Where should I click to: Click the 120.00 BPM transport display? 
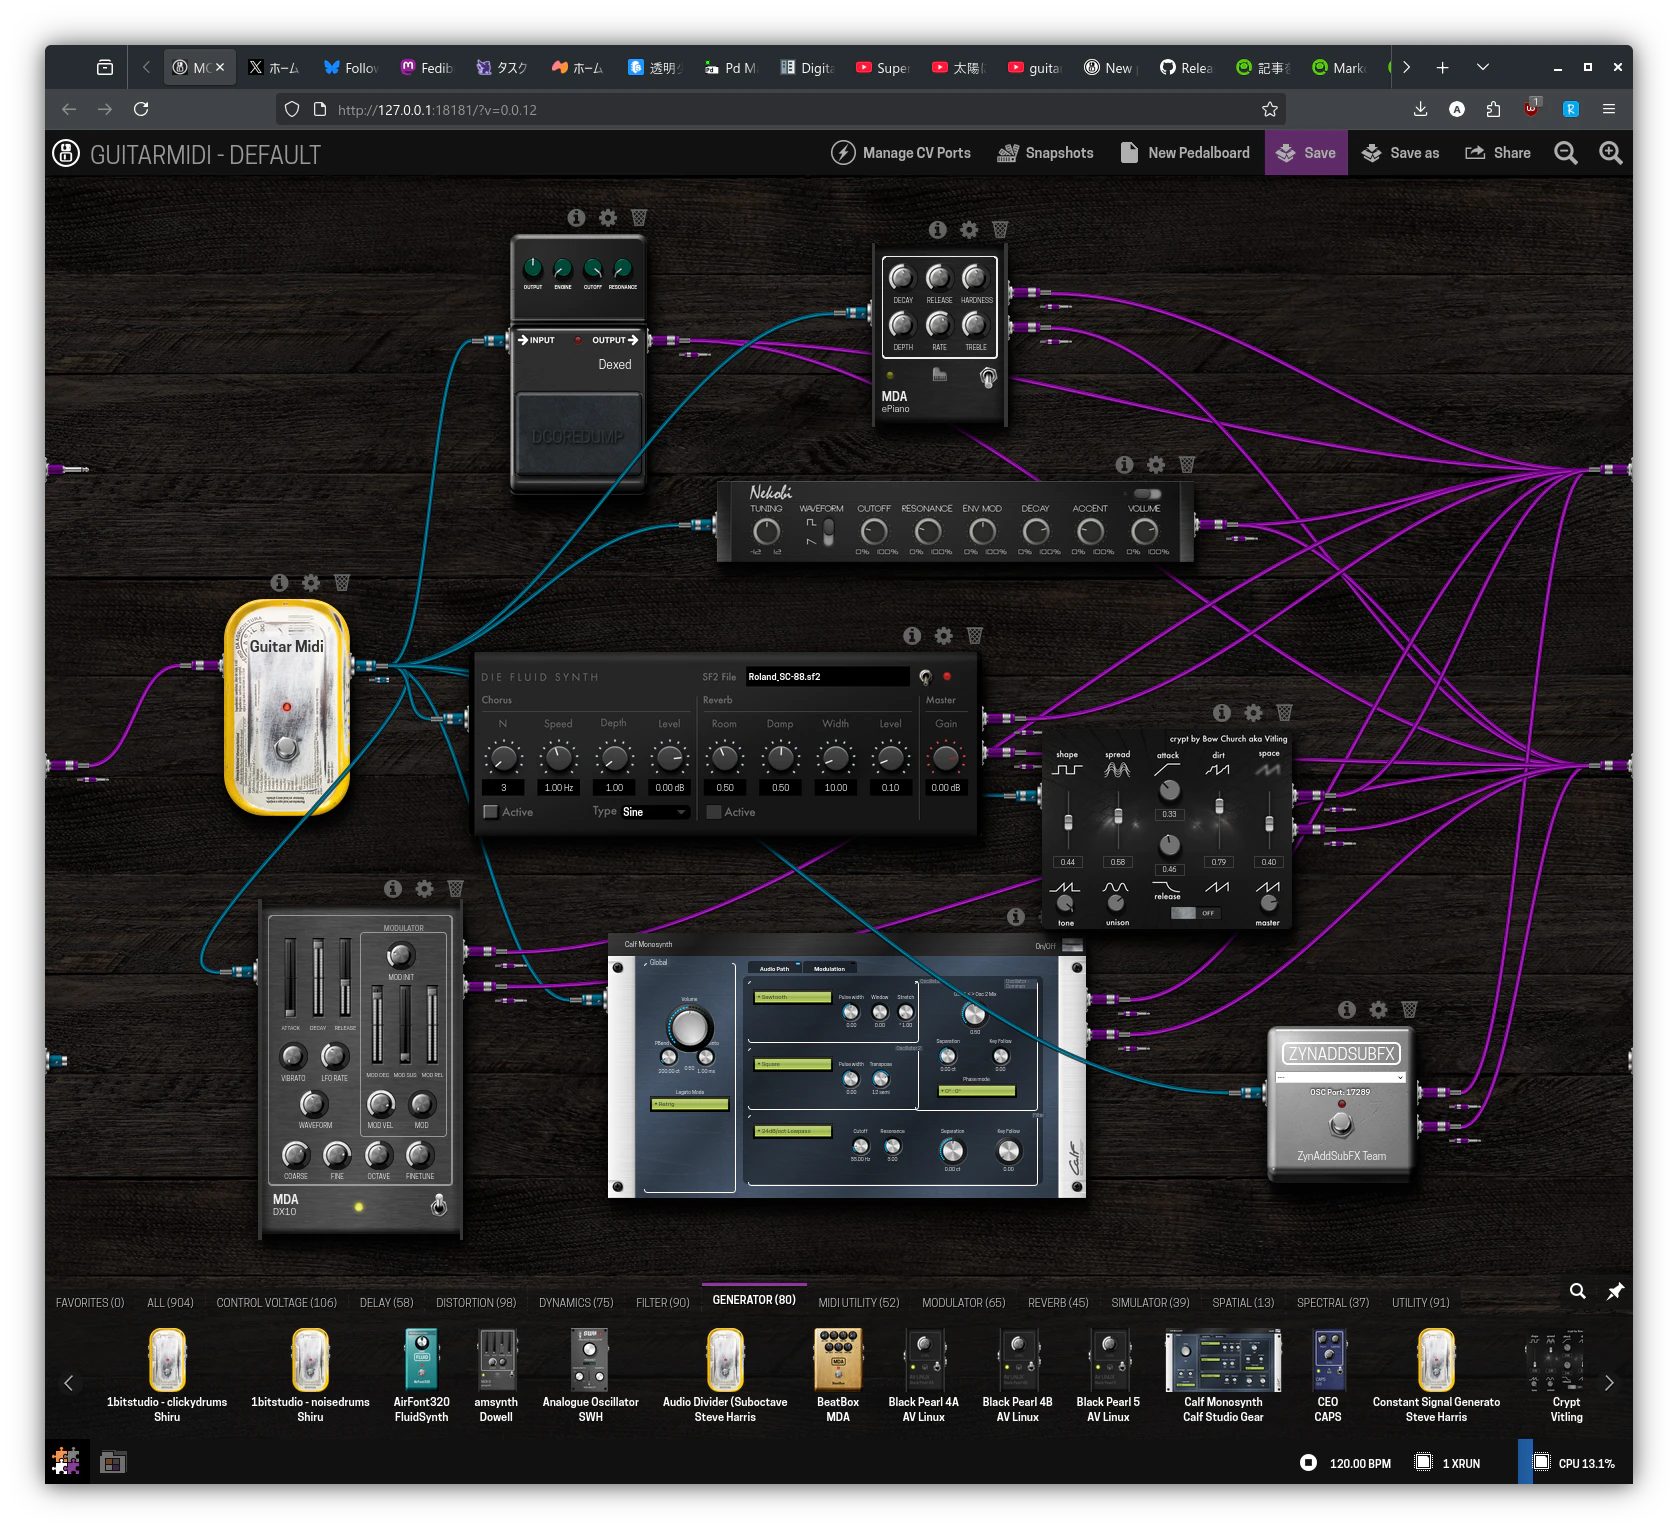pos(1360,1463)
